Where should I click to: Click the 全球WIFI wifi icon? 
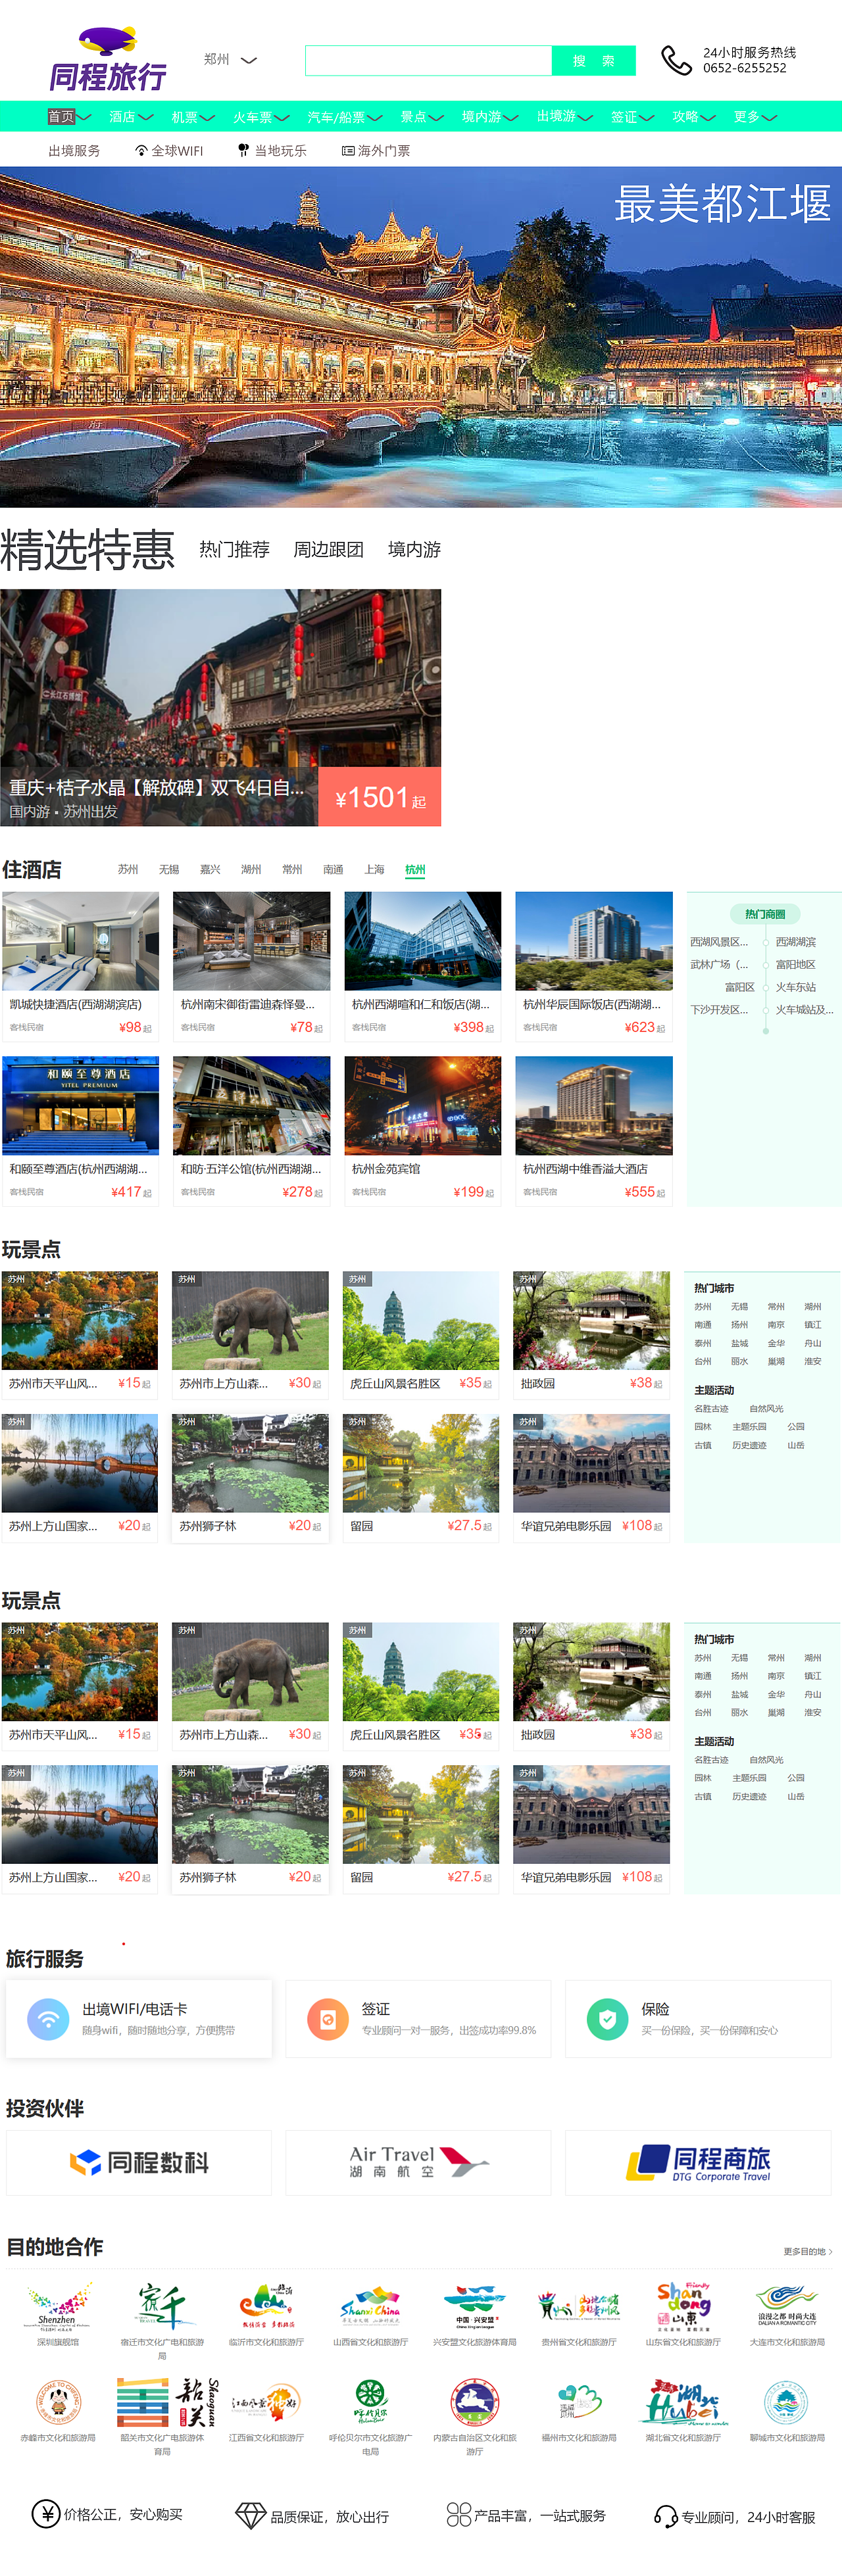click(x=141, y=151)
